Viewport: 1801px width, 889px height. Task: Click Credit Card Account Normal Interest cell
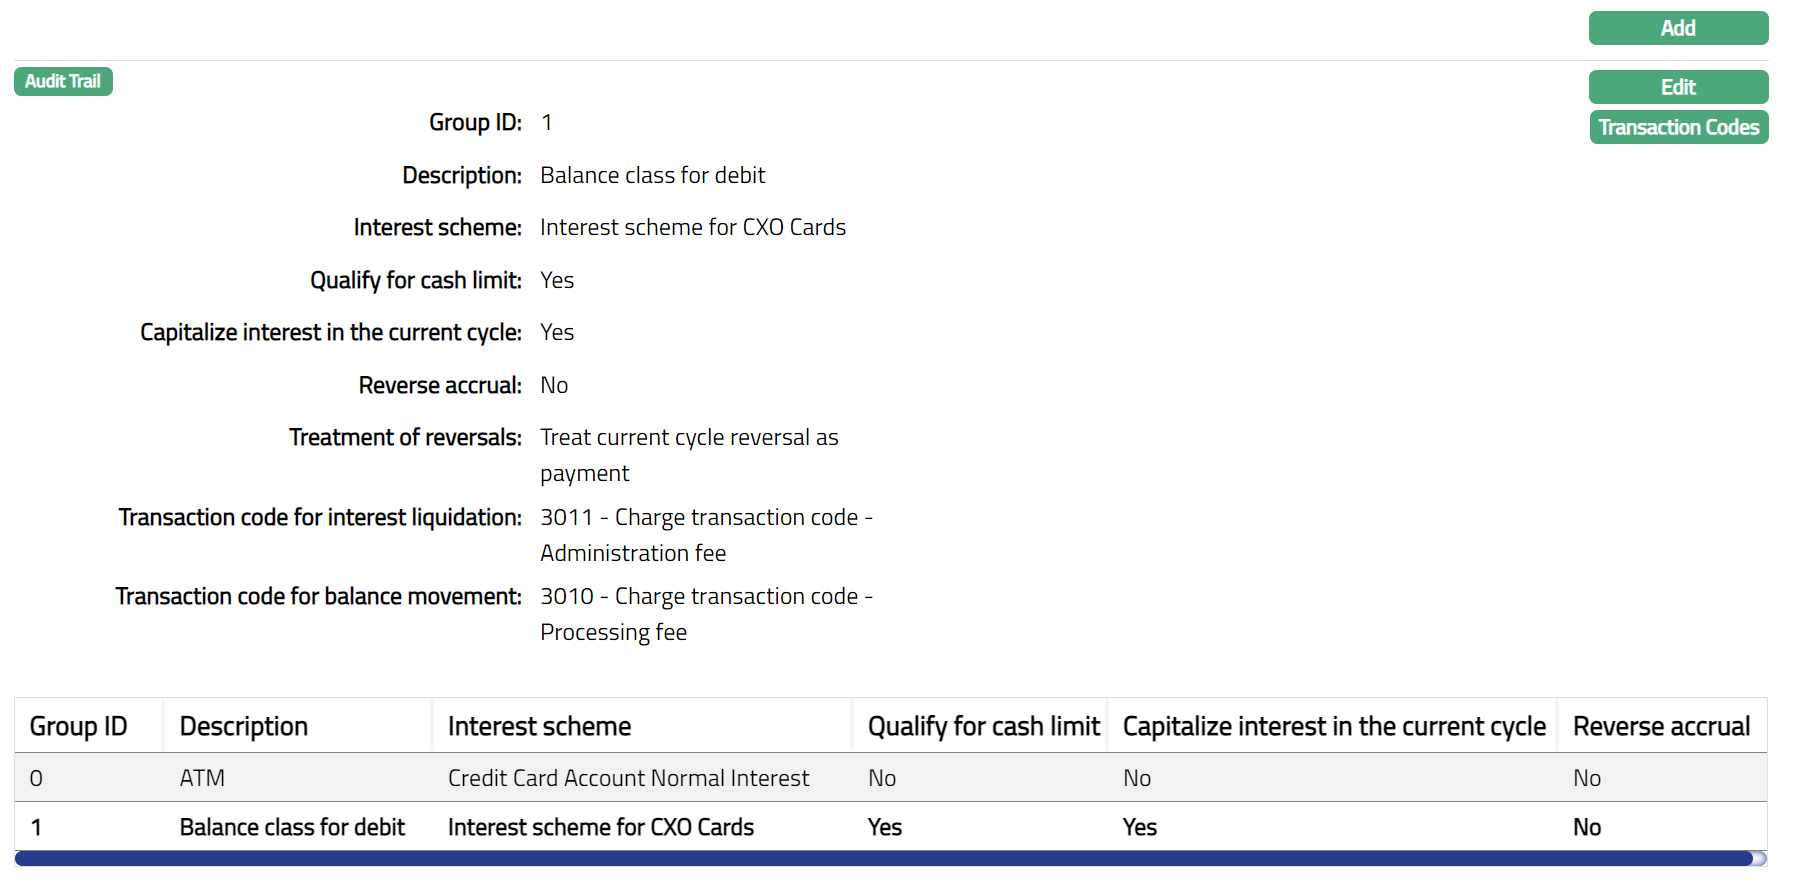click(628, 778)
